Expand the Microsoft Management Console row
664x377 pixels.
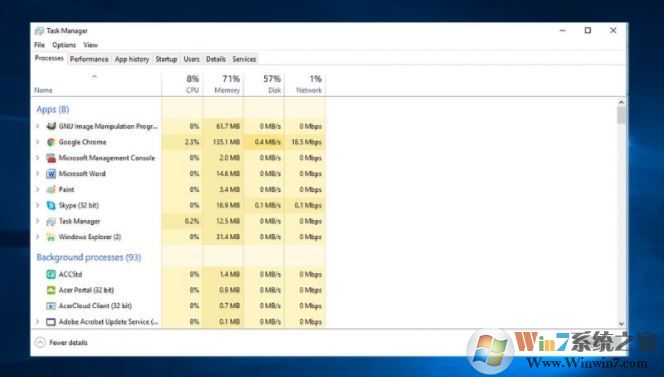point(37,158)
